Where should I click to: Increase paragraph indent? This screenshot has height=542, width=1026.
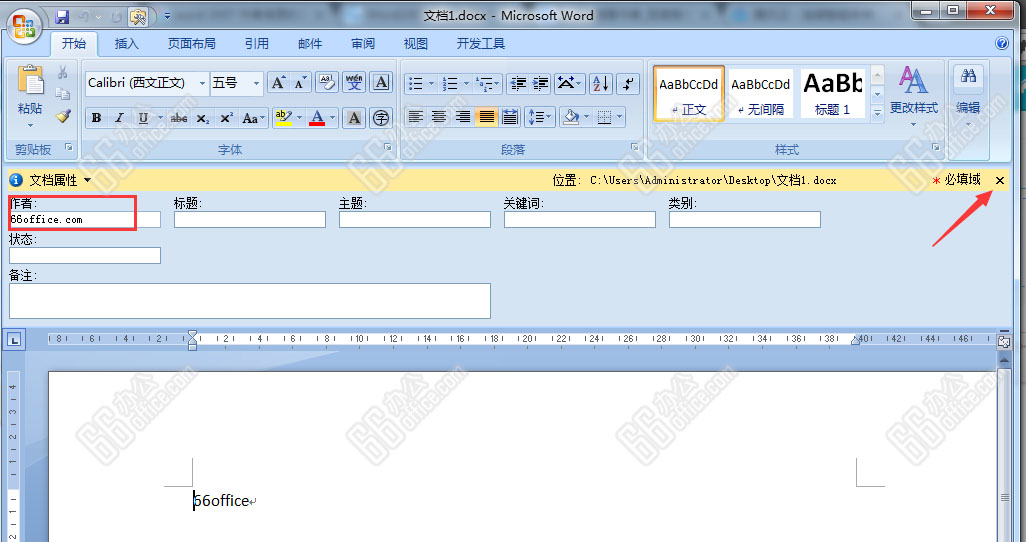coord(541,83)
